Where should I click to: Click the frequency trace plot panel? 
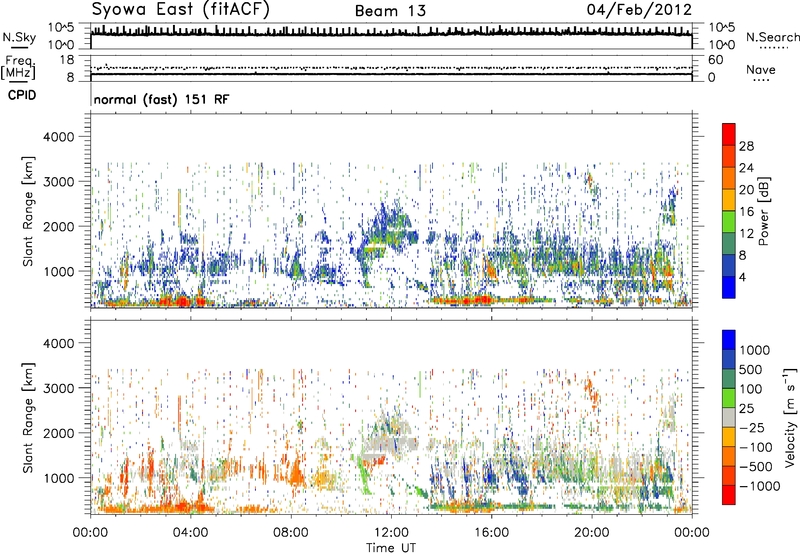click(x=391, y=68)
